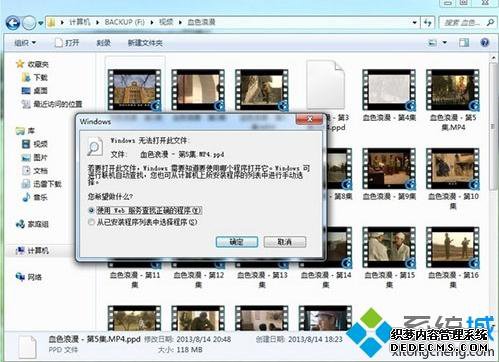Click the 打开 toolbar button
499x362 pixels.
tap(67, 43)
